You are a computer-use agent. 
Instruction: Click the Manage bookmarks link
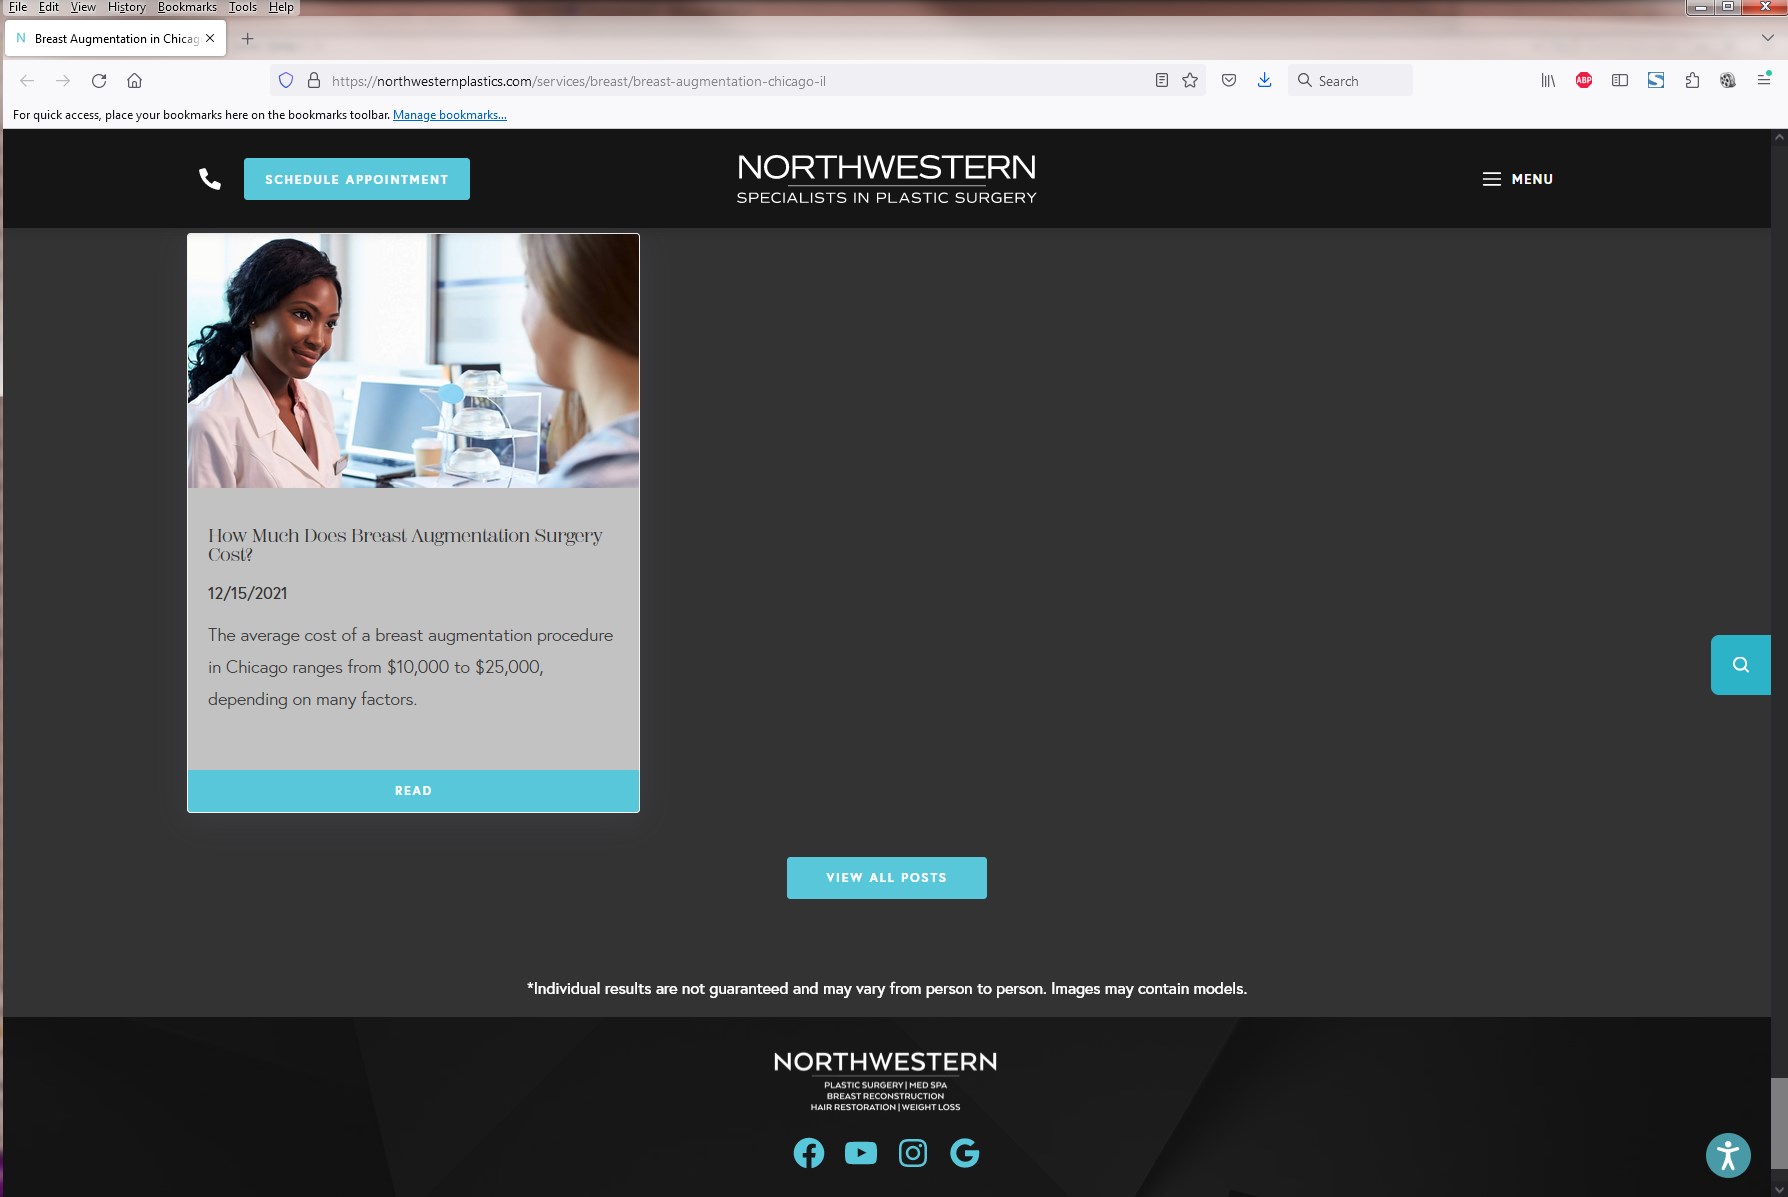450,115
